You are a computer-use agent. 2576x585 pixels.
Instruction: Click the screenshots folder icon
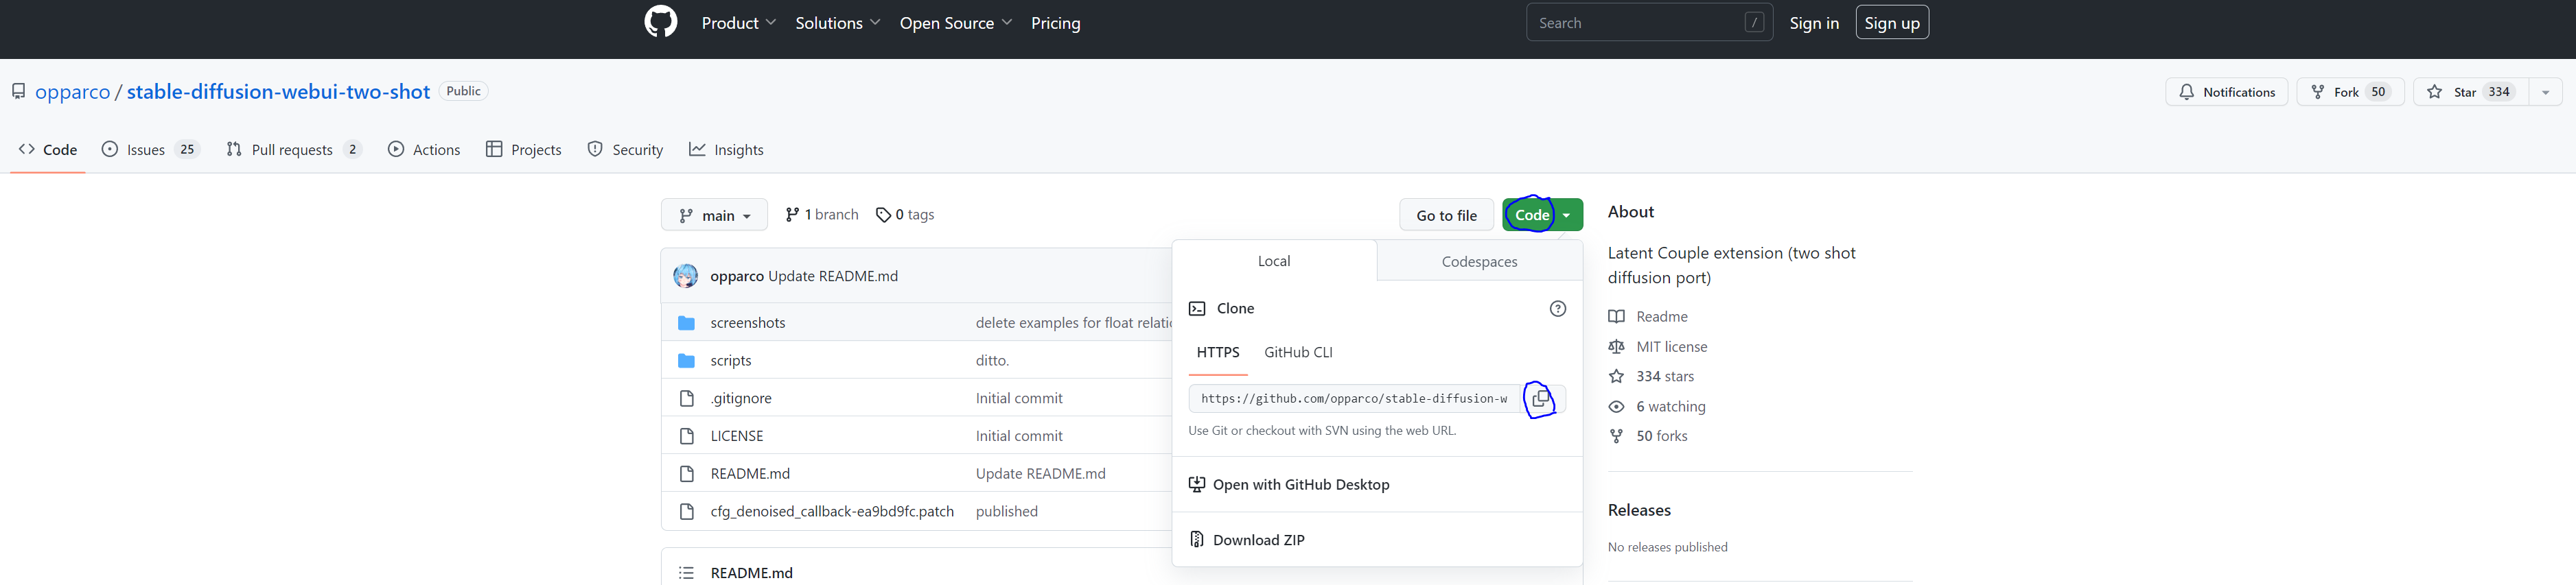pyautogui.click(x=686, y=323)
